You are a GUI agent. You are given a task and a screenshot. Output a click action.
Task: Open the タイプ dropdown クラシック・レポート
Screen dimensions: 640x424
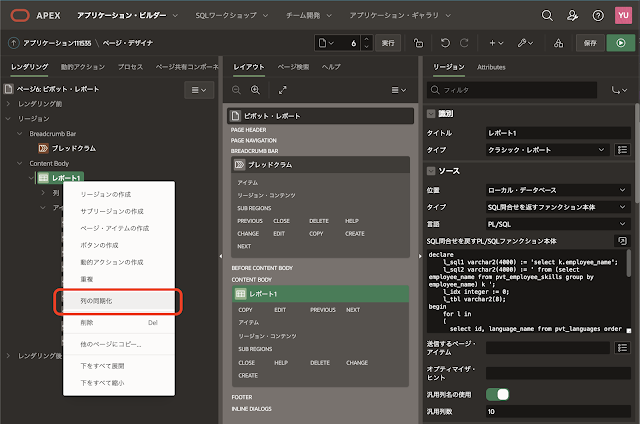tap(547, 150)
